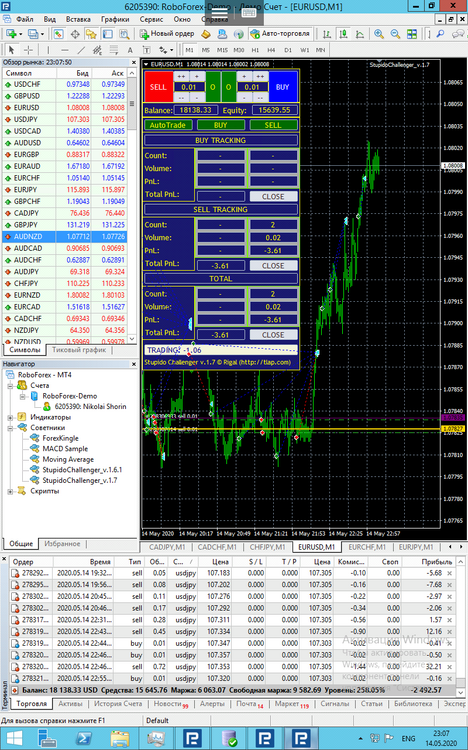Expand the Индикаторы tree node
Viewport: 468px width, 750px height.
(x=10, y=417)
